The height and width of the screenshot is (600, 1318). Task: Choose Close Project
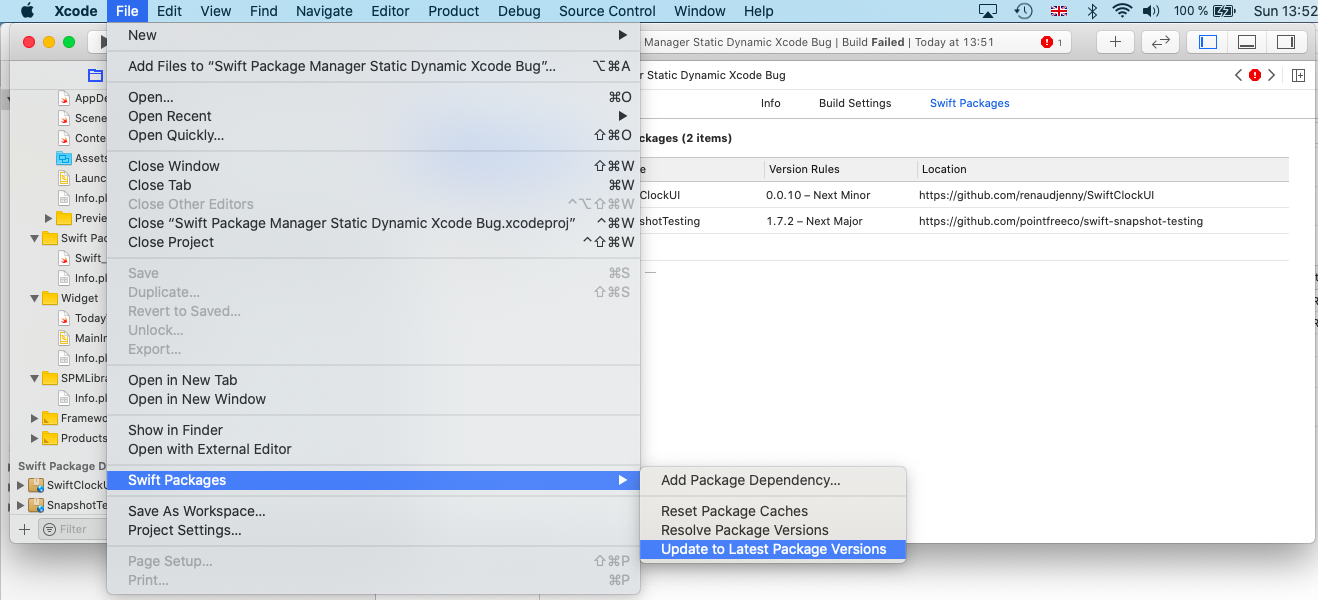pos(374,242)
